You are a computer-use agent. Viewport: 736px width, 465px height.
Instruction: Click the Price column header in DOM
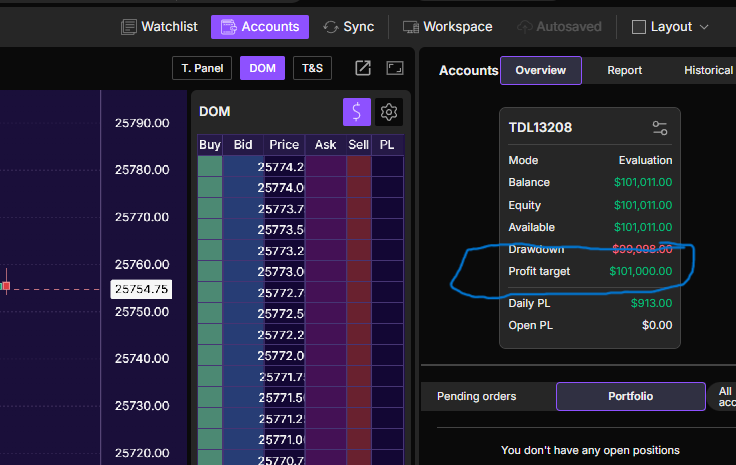pyautogui.click(x=284, y=145)
